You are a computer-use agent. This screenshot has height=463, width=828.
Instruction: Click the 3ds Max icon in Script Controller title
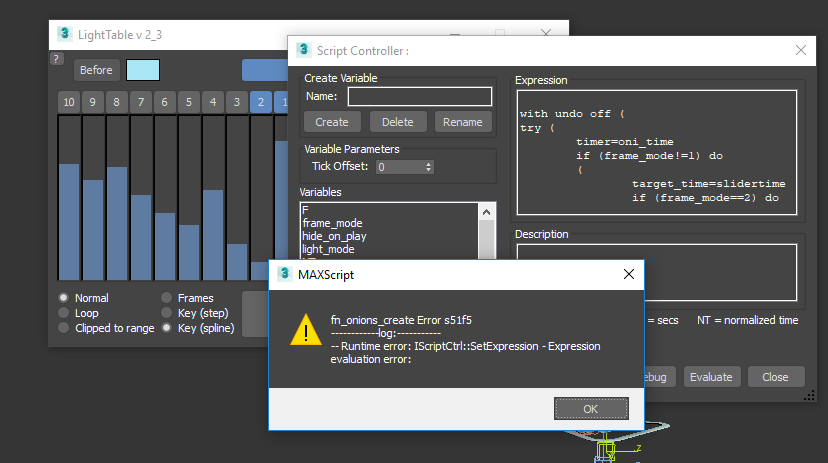coord(304,50)
